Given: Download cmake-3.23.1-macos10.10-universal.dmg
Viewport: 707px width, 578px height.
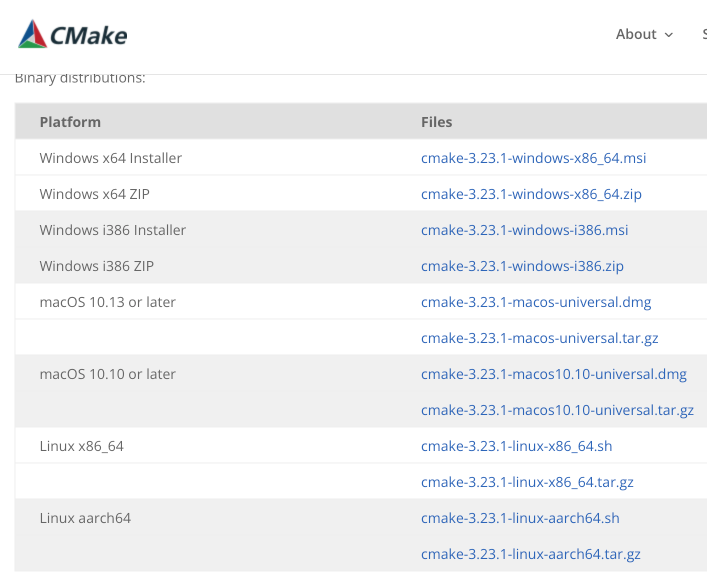Looking at the screenshot, I should 554,375.
